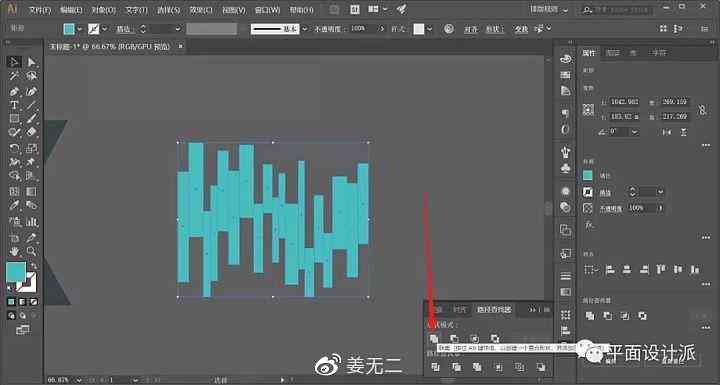Image resolution: width=720 pixels, height=385 pixels.
Task: Open the 对象(O) menu
Action: click(x=103, y=10)
